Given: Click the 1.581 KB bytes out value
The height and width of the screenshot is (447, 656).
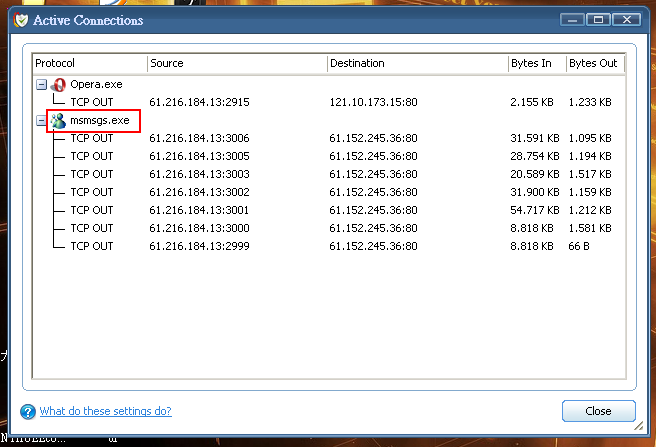Looking at the screenshot, I should tap(590, 228).
